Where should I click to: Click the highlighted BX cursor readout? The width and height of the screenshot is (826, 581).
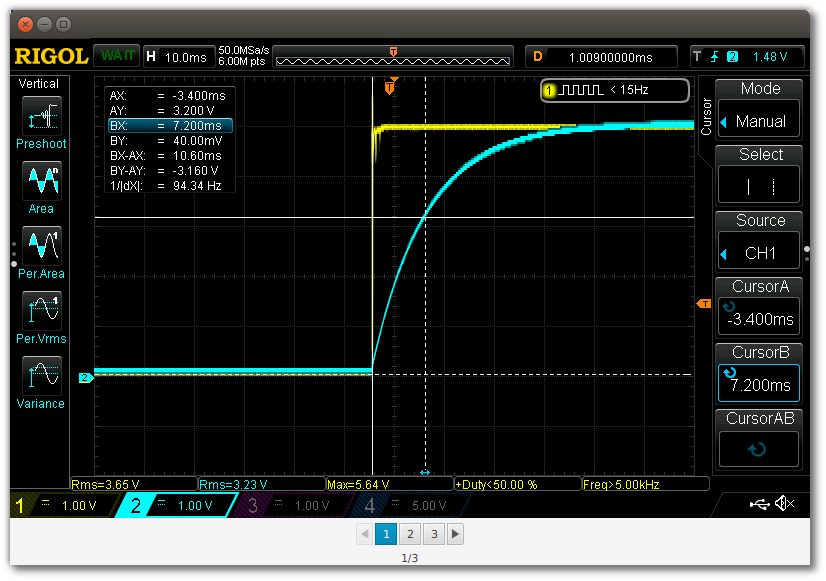tap(170, 126)
